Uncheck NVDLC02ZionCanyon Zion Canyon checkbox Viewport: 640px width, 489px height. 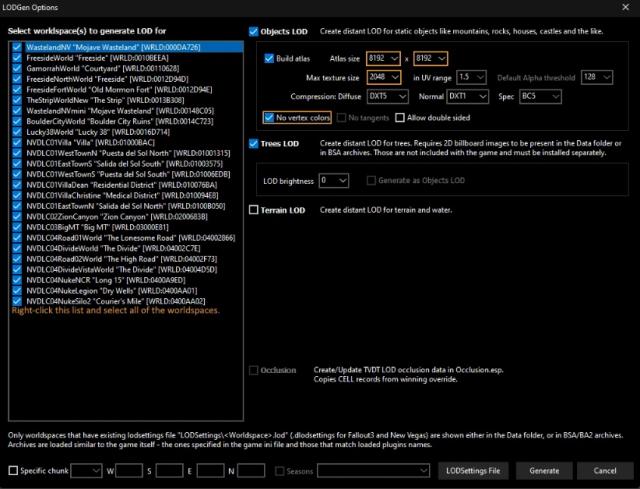(x=17, y=216)
